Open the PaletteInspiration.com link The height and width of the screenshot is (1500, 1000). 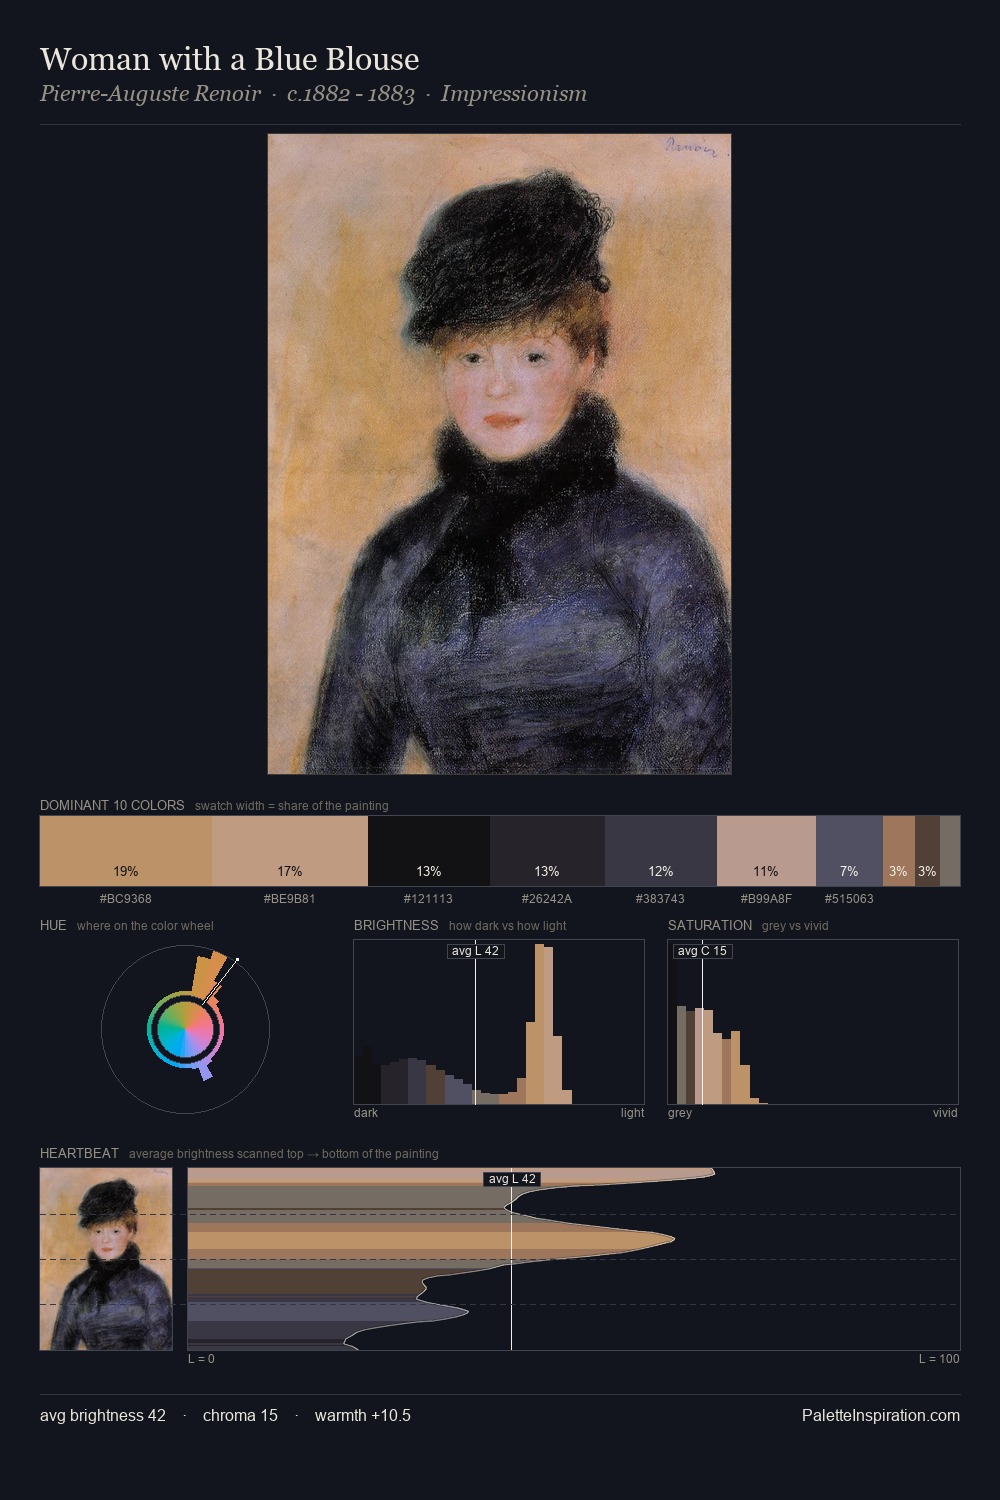(881, 1415)
